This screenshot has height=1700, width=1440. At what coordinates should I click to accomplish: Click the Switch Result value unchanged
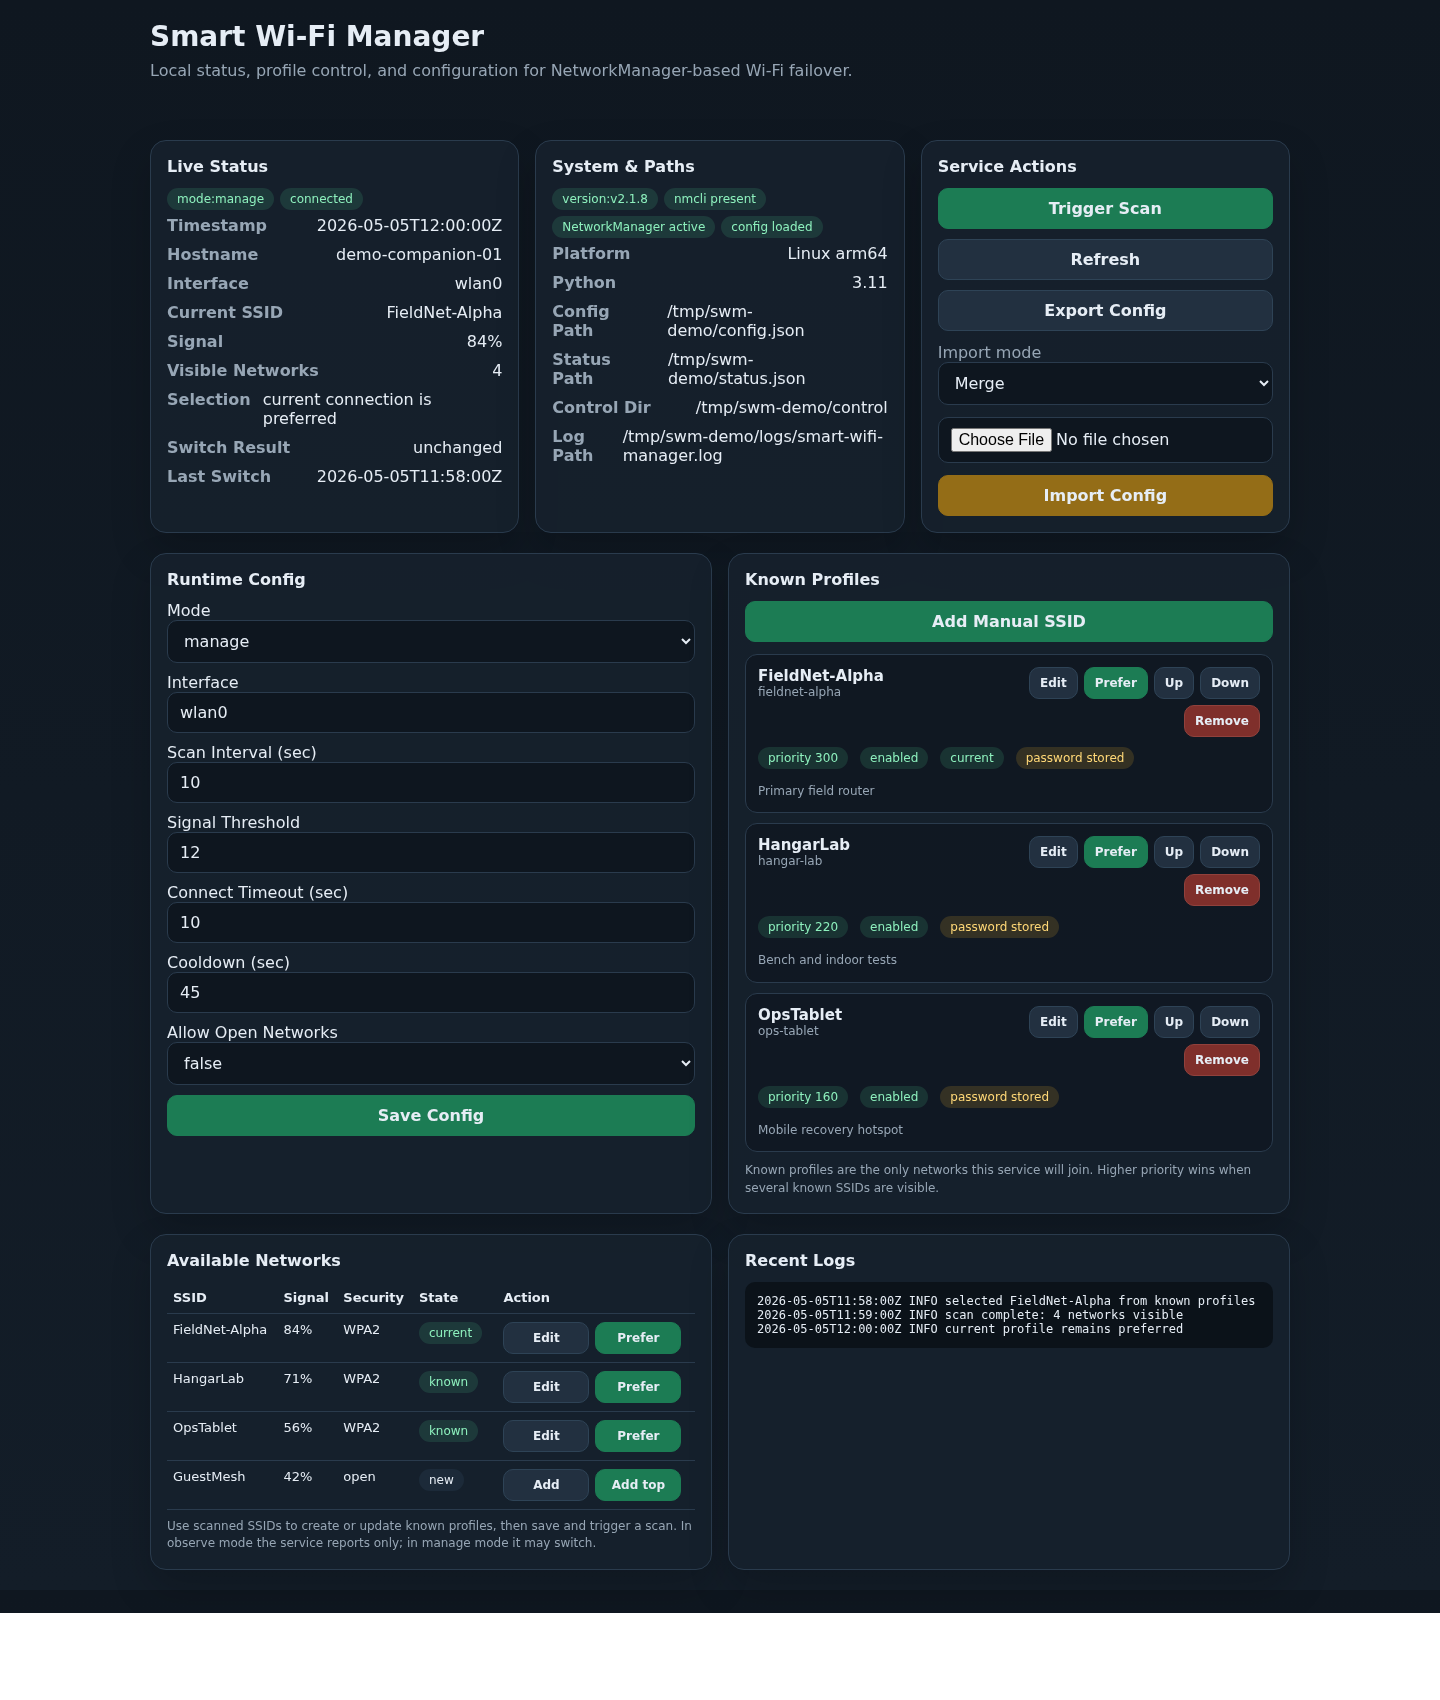point(457,448)
